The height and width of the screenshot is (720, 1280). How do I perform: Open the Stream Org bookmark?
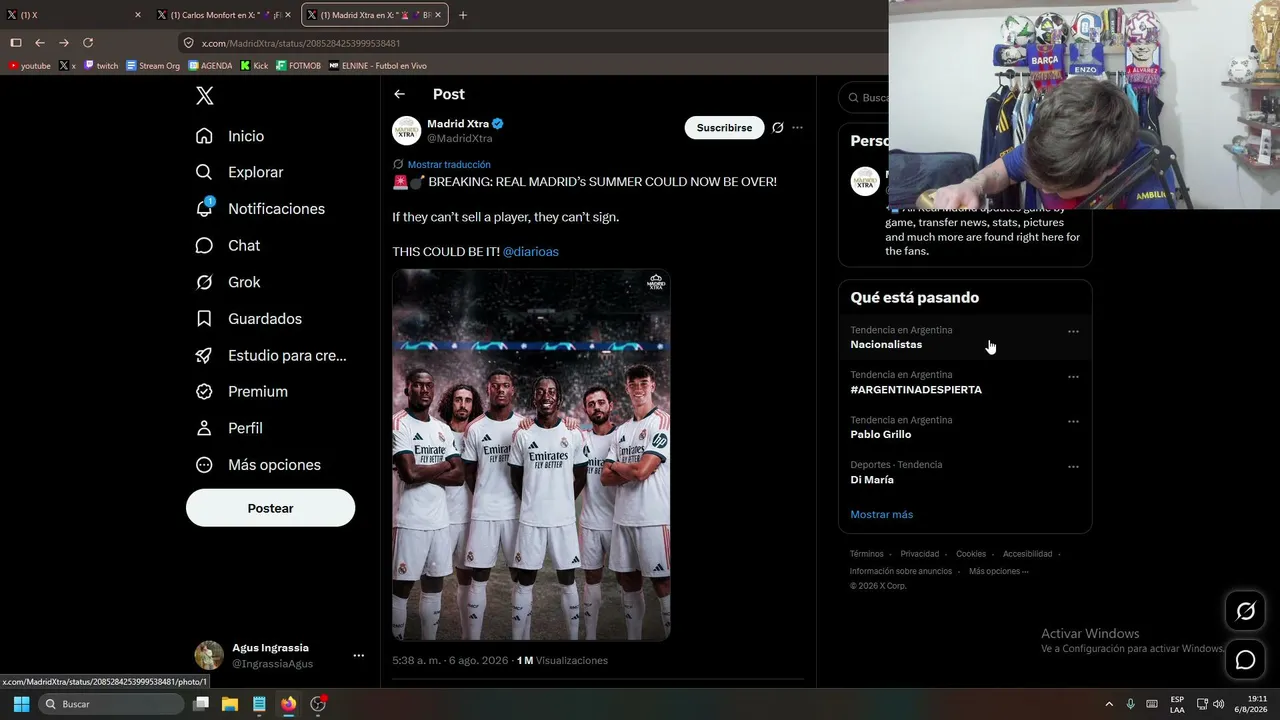(x=153, y=66)
